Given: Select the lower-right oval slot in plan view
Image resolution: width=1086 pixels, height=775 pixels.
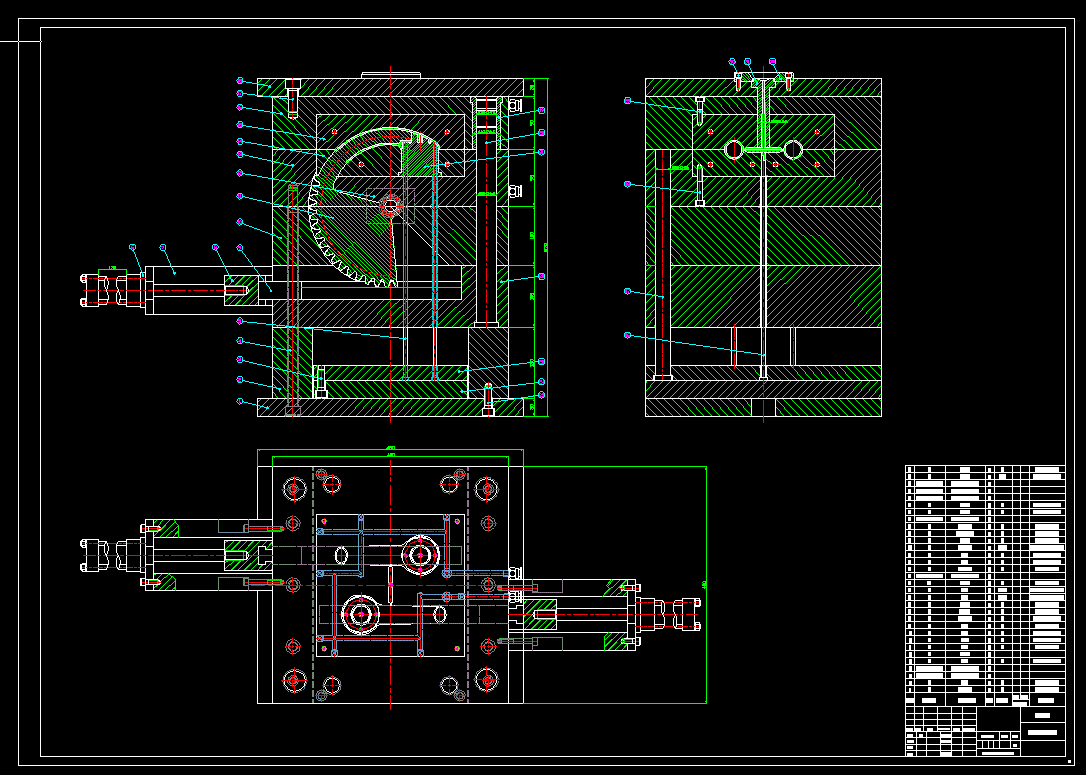Looking at the screenshot, I should click(x=440, y=614).
